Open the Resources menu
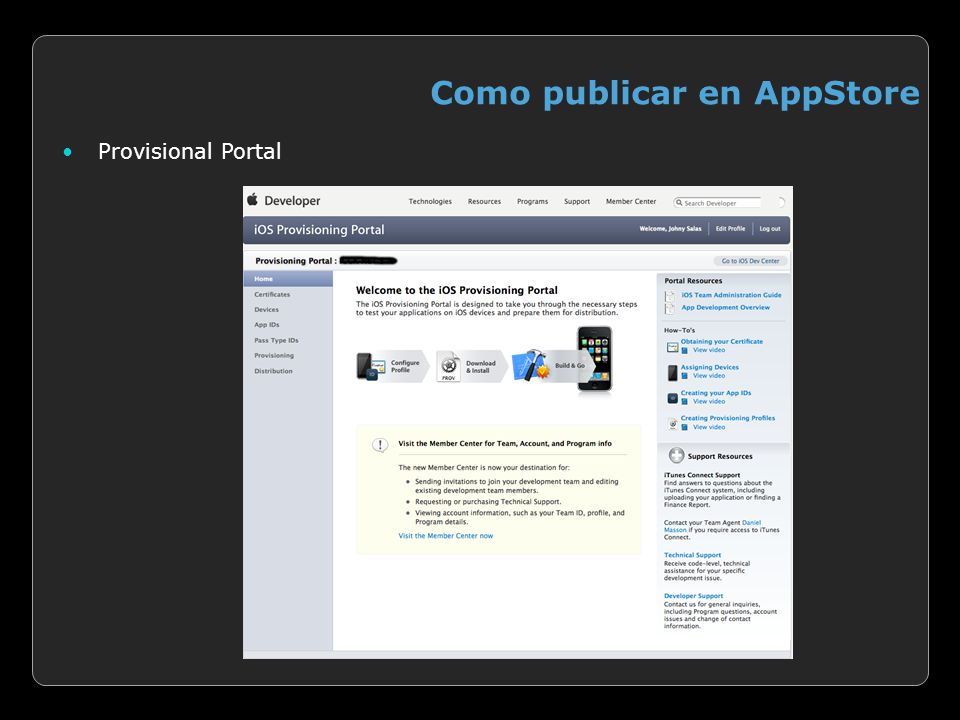 point(484,201)
